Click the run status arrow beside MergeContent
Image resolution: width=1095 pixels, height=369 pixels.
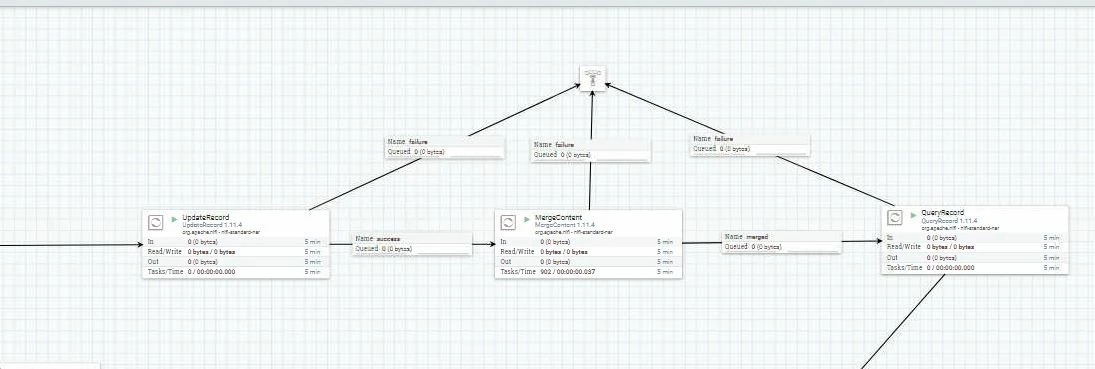tap(527, 218)
